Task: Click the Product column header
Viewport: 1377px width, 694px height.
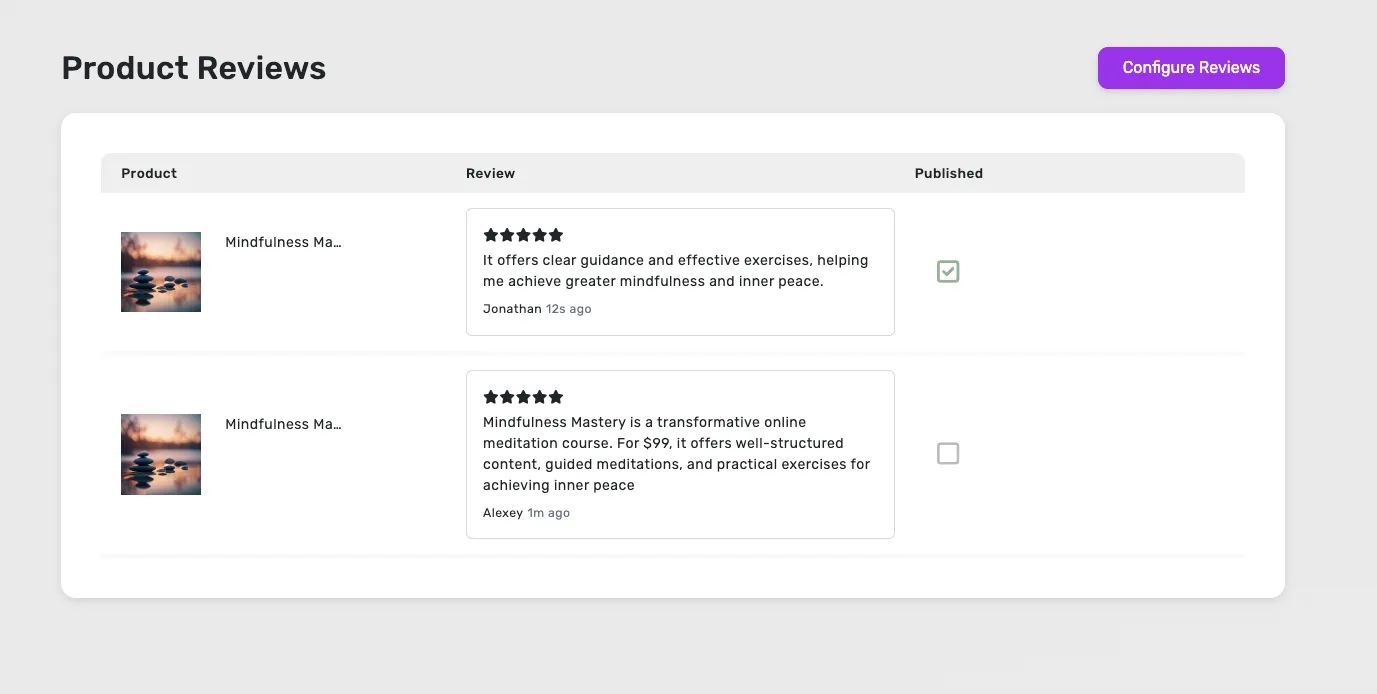Action: (149, 173)
